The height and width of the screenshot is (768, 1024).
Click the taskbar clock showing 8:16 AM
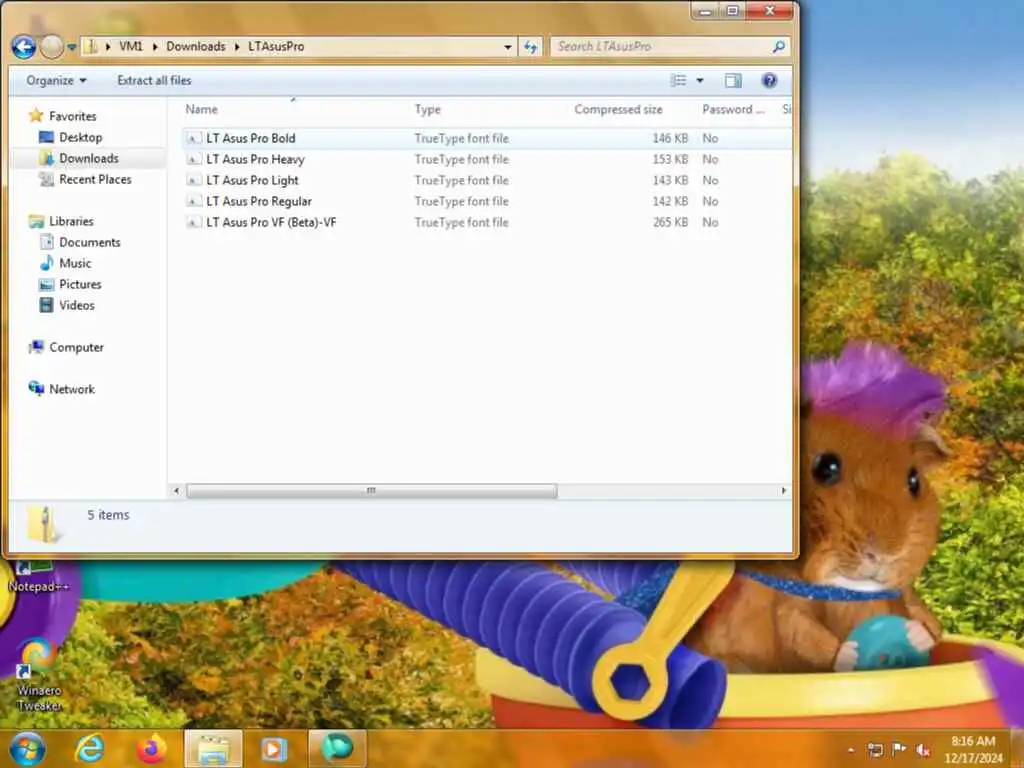tap(973, 749)
